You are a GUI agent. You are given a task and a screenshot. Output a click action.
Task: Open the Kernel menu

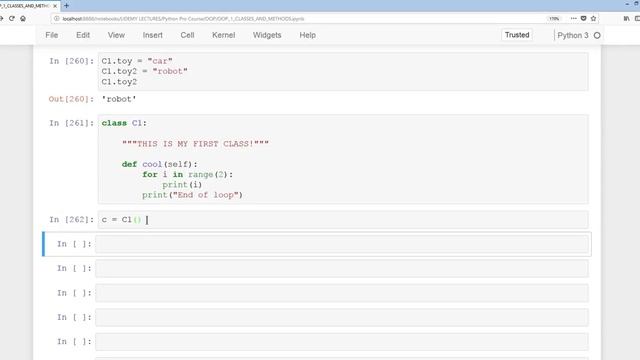click(x=224, y=35)
